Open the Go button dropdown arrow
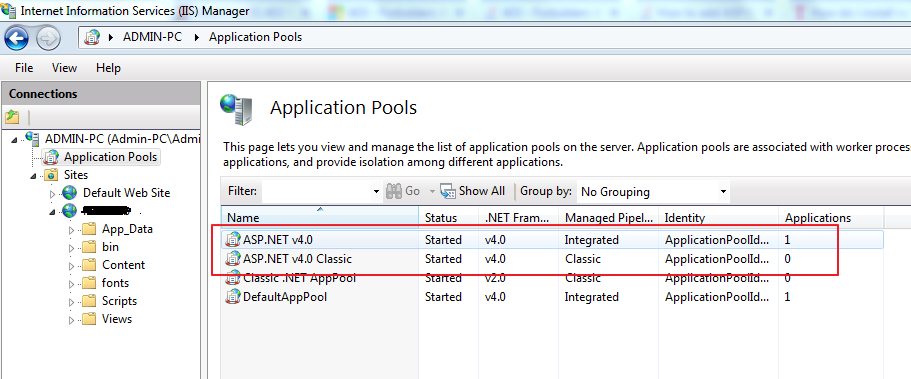Screen dimensions: 911x379 pyautogui.click(x=432, y=191)
